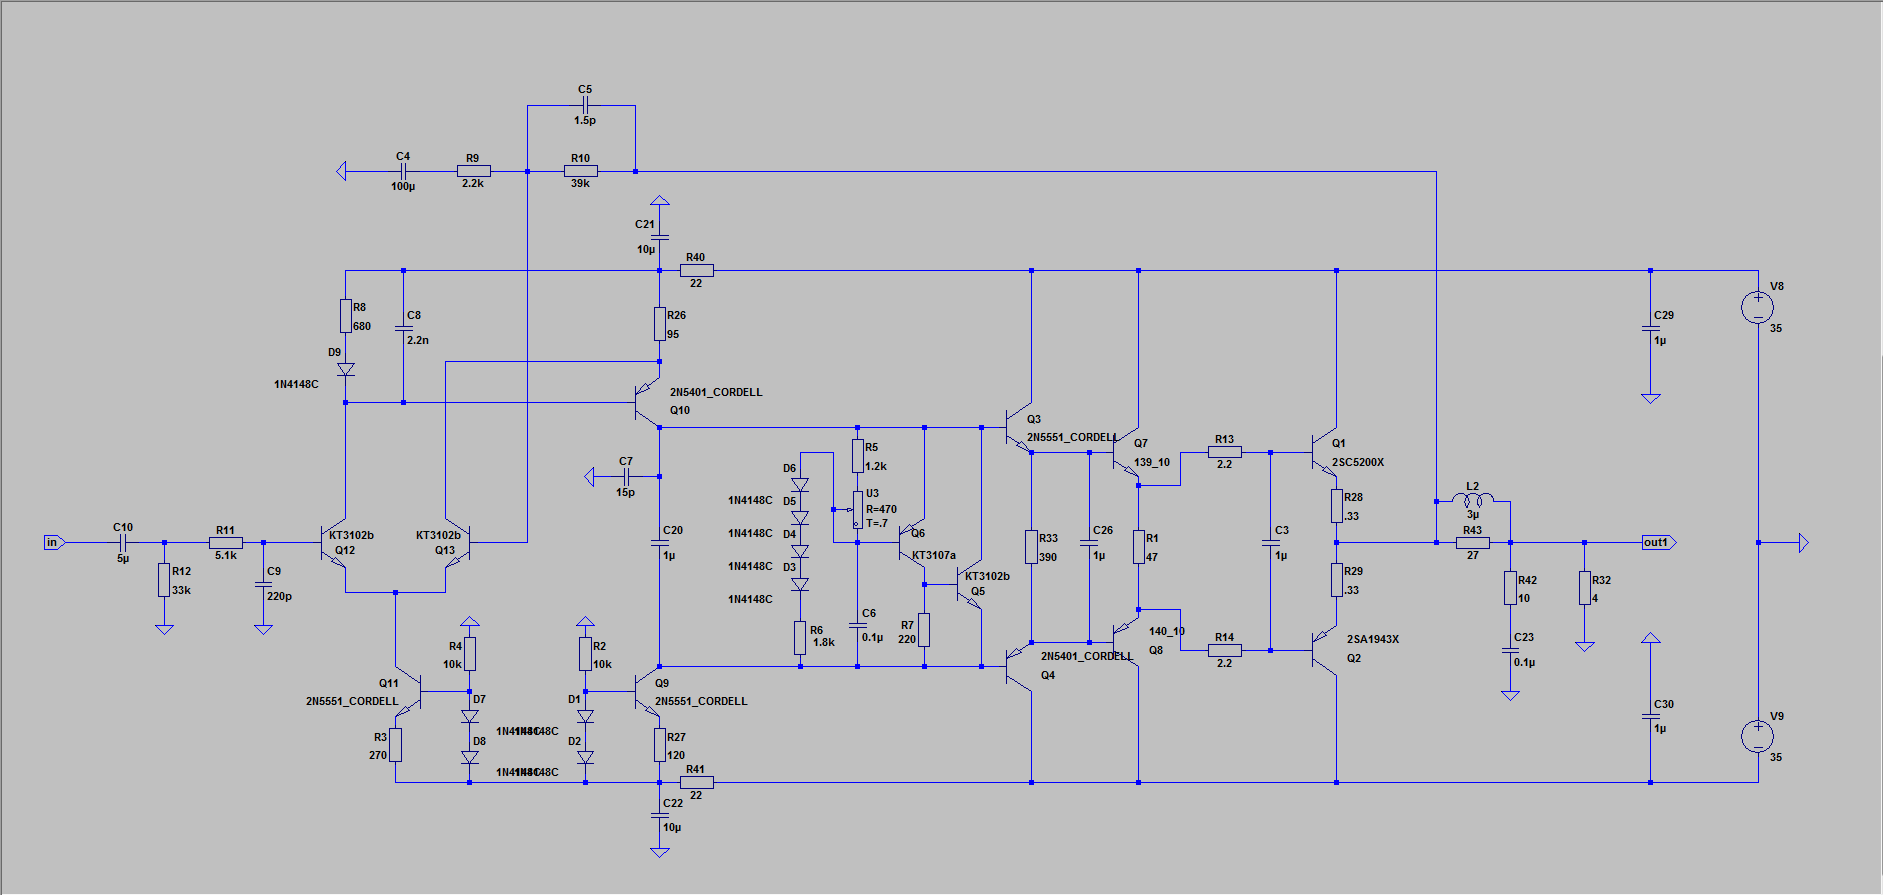This screenshot has width=1883, height=895.
Task: Select the R41 22 ohm resistor
Action: (697, 782)
